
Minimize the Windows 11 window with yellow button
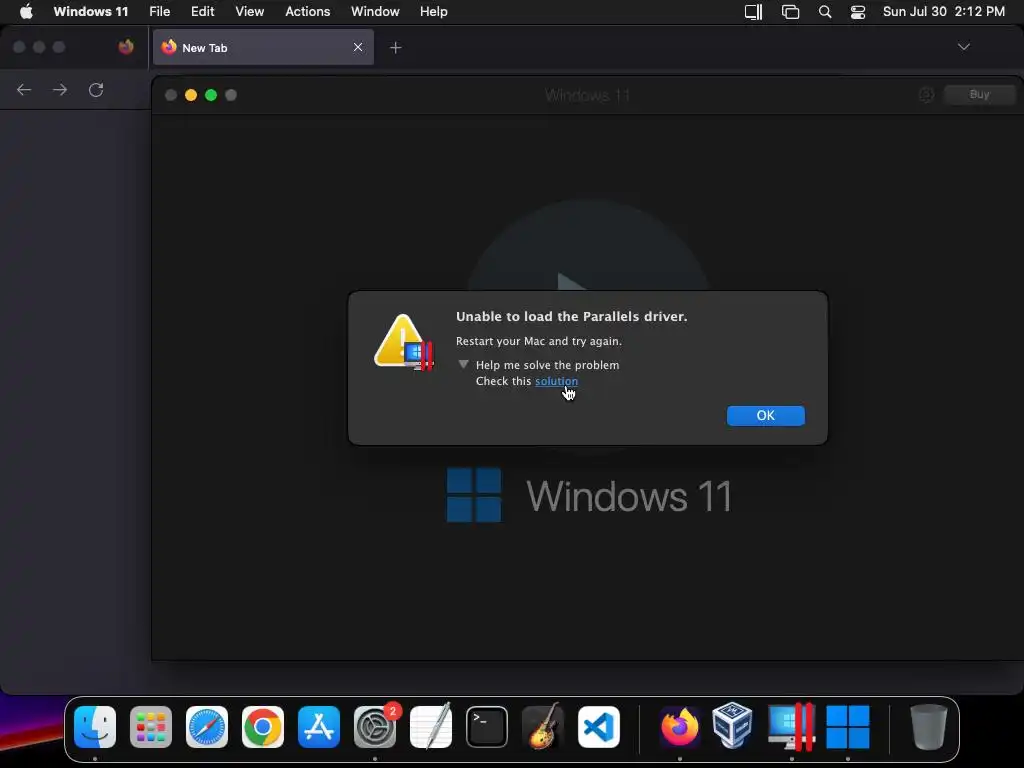[x=191, y=95]
